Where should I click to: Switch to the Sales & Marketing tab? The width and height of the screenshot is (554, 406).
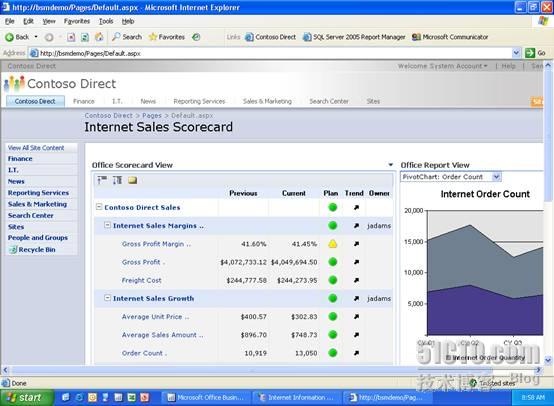[267, 101]
